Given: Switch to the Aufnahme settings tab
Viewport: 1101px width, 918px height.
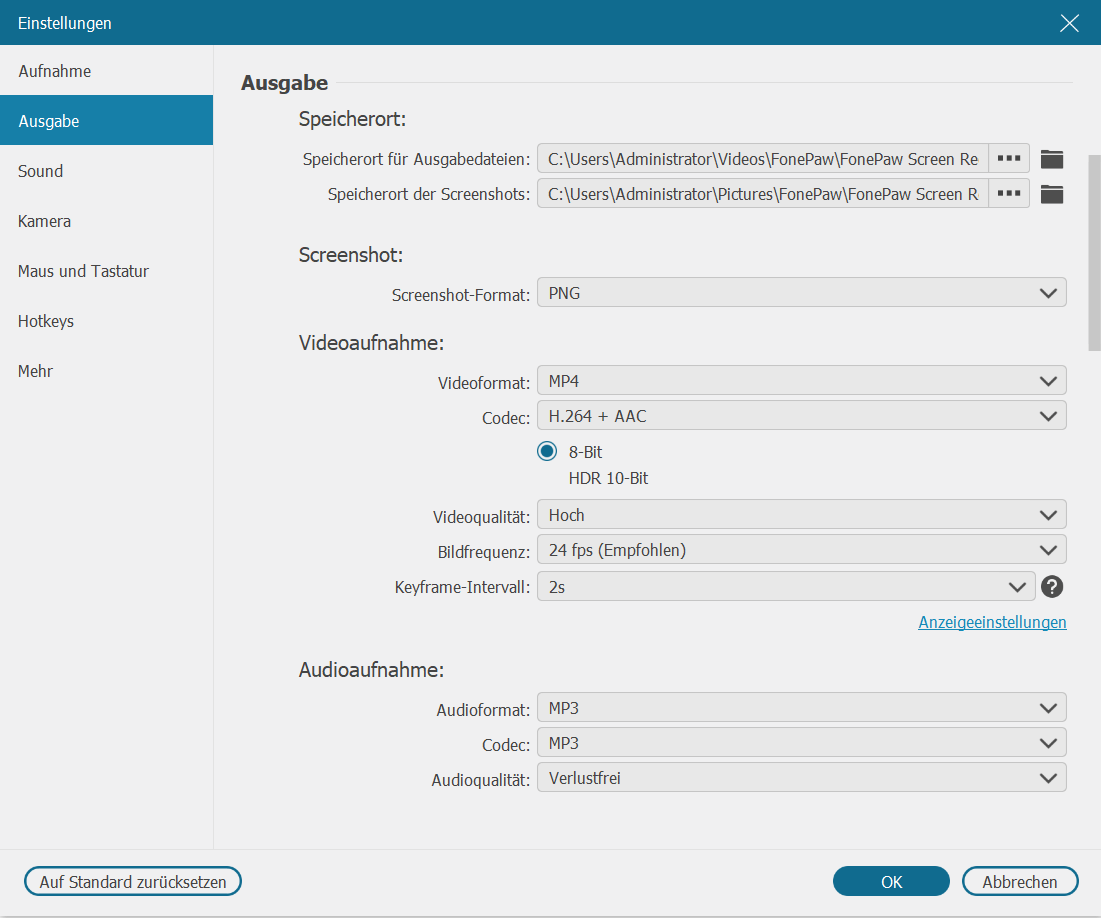Looking at the screenshot, I should pos(55,71).
